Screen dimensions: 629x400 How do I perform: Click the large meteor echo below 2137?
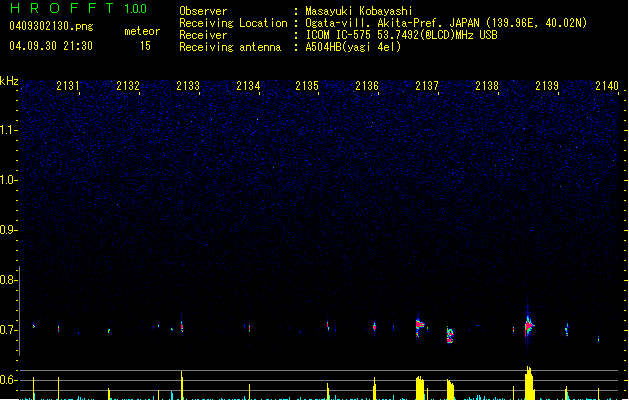[420, 325]
